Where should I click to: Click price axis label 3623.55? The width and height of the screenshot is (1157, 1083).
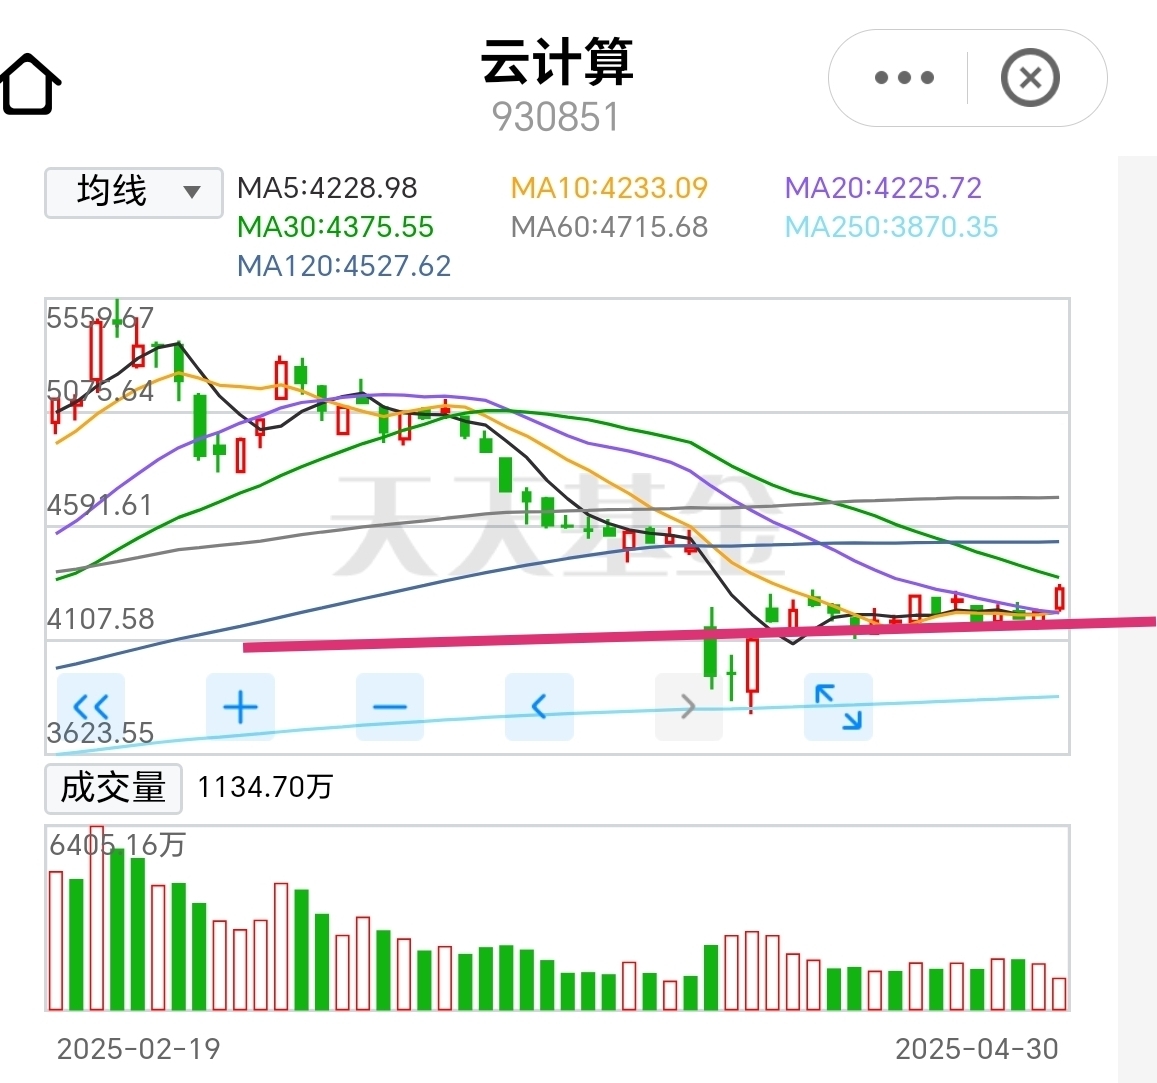pyautogui.click(x=100, y=733)
